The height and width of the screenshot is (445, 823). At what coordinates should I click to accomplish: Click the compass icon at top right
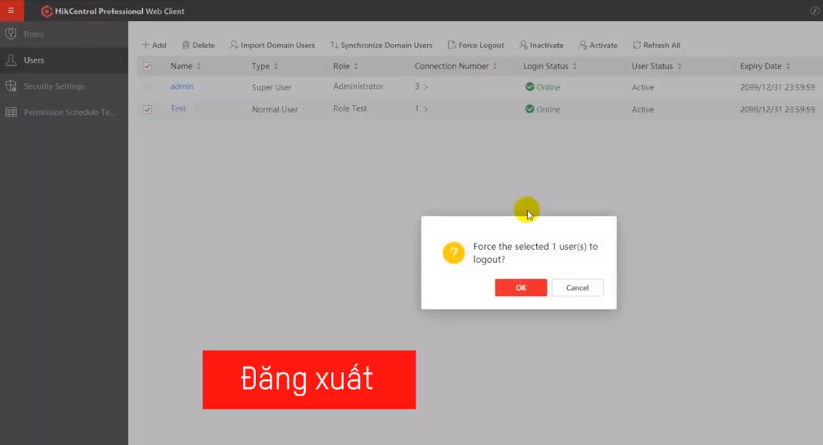815,10
